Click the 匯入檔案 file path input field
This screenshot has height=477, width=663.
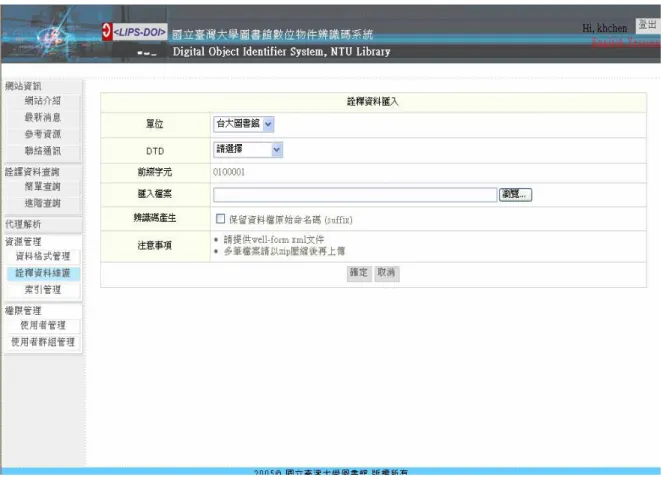pos(355,195)
